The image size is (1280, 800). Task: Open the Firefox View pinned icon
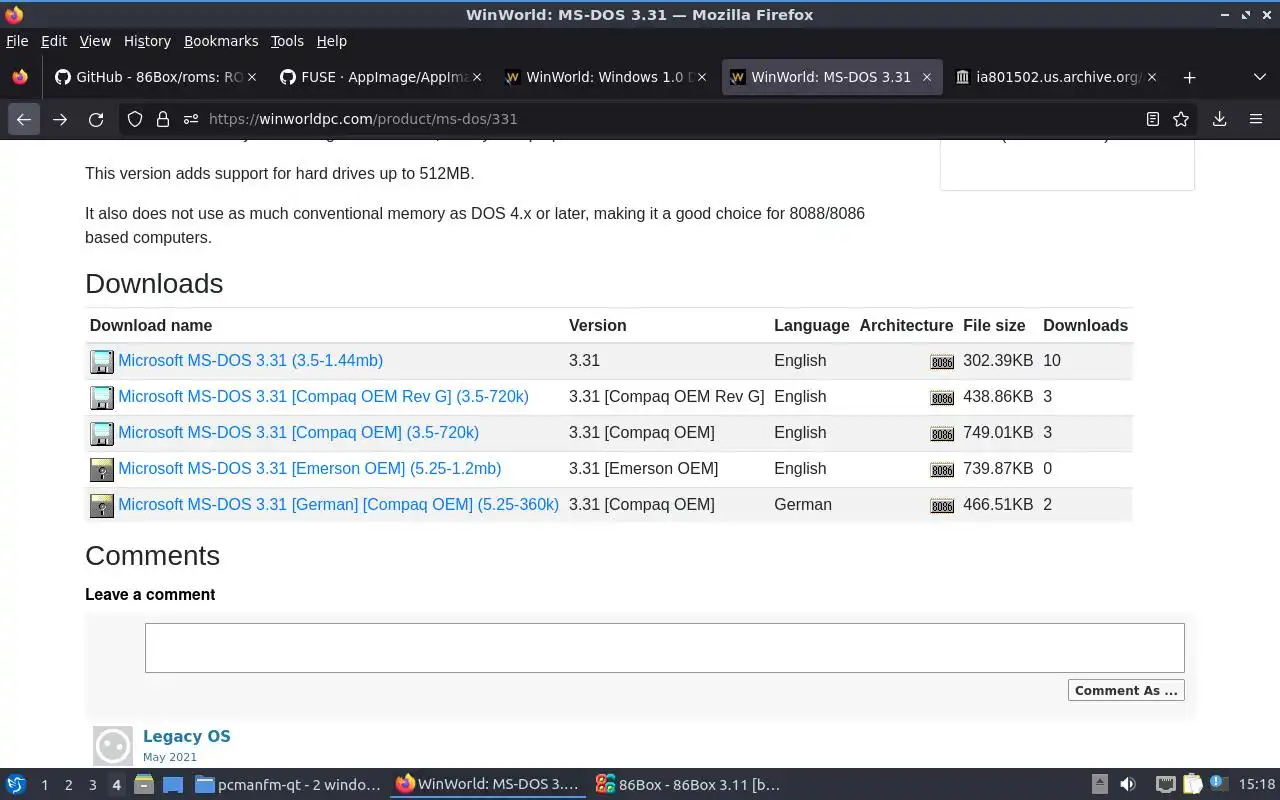pyautogui.click(x=19, y=77)
